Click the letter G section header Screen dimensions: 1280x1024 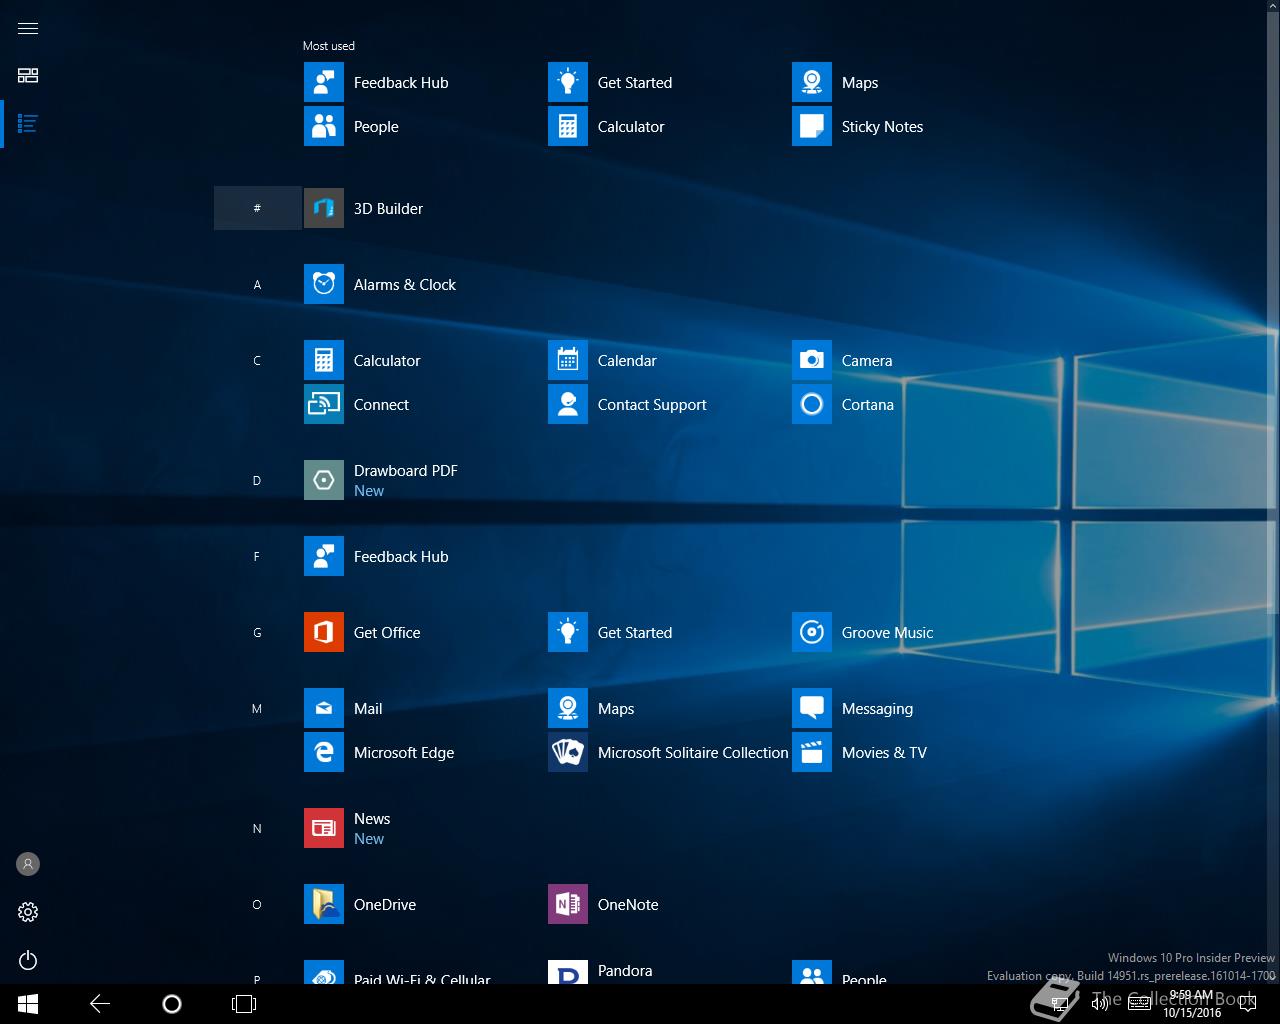[x=257, y=632]
